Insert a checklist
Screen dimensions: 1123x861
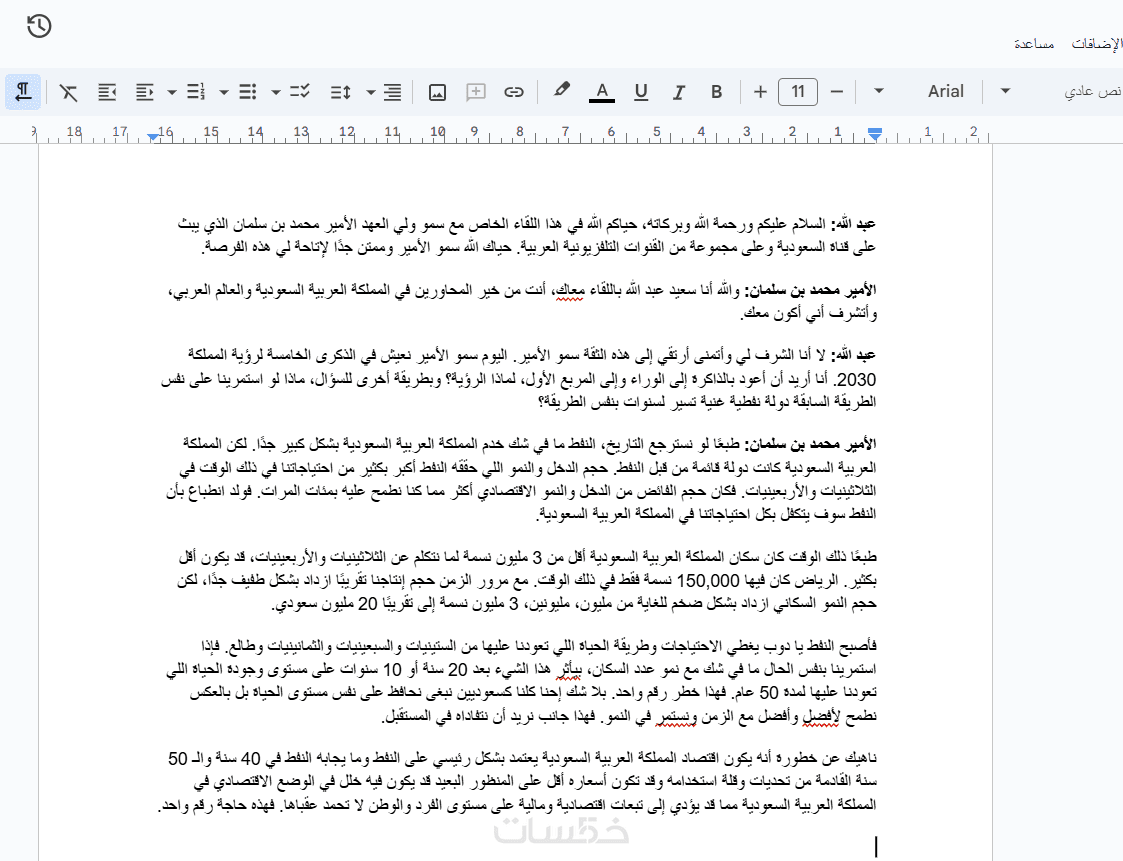coord(300,92)
